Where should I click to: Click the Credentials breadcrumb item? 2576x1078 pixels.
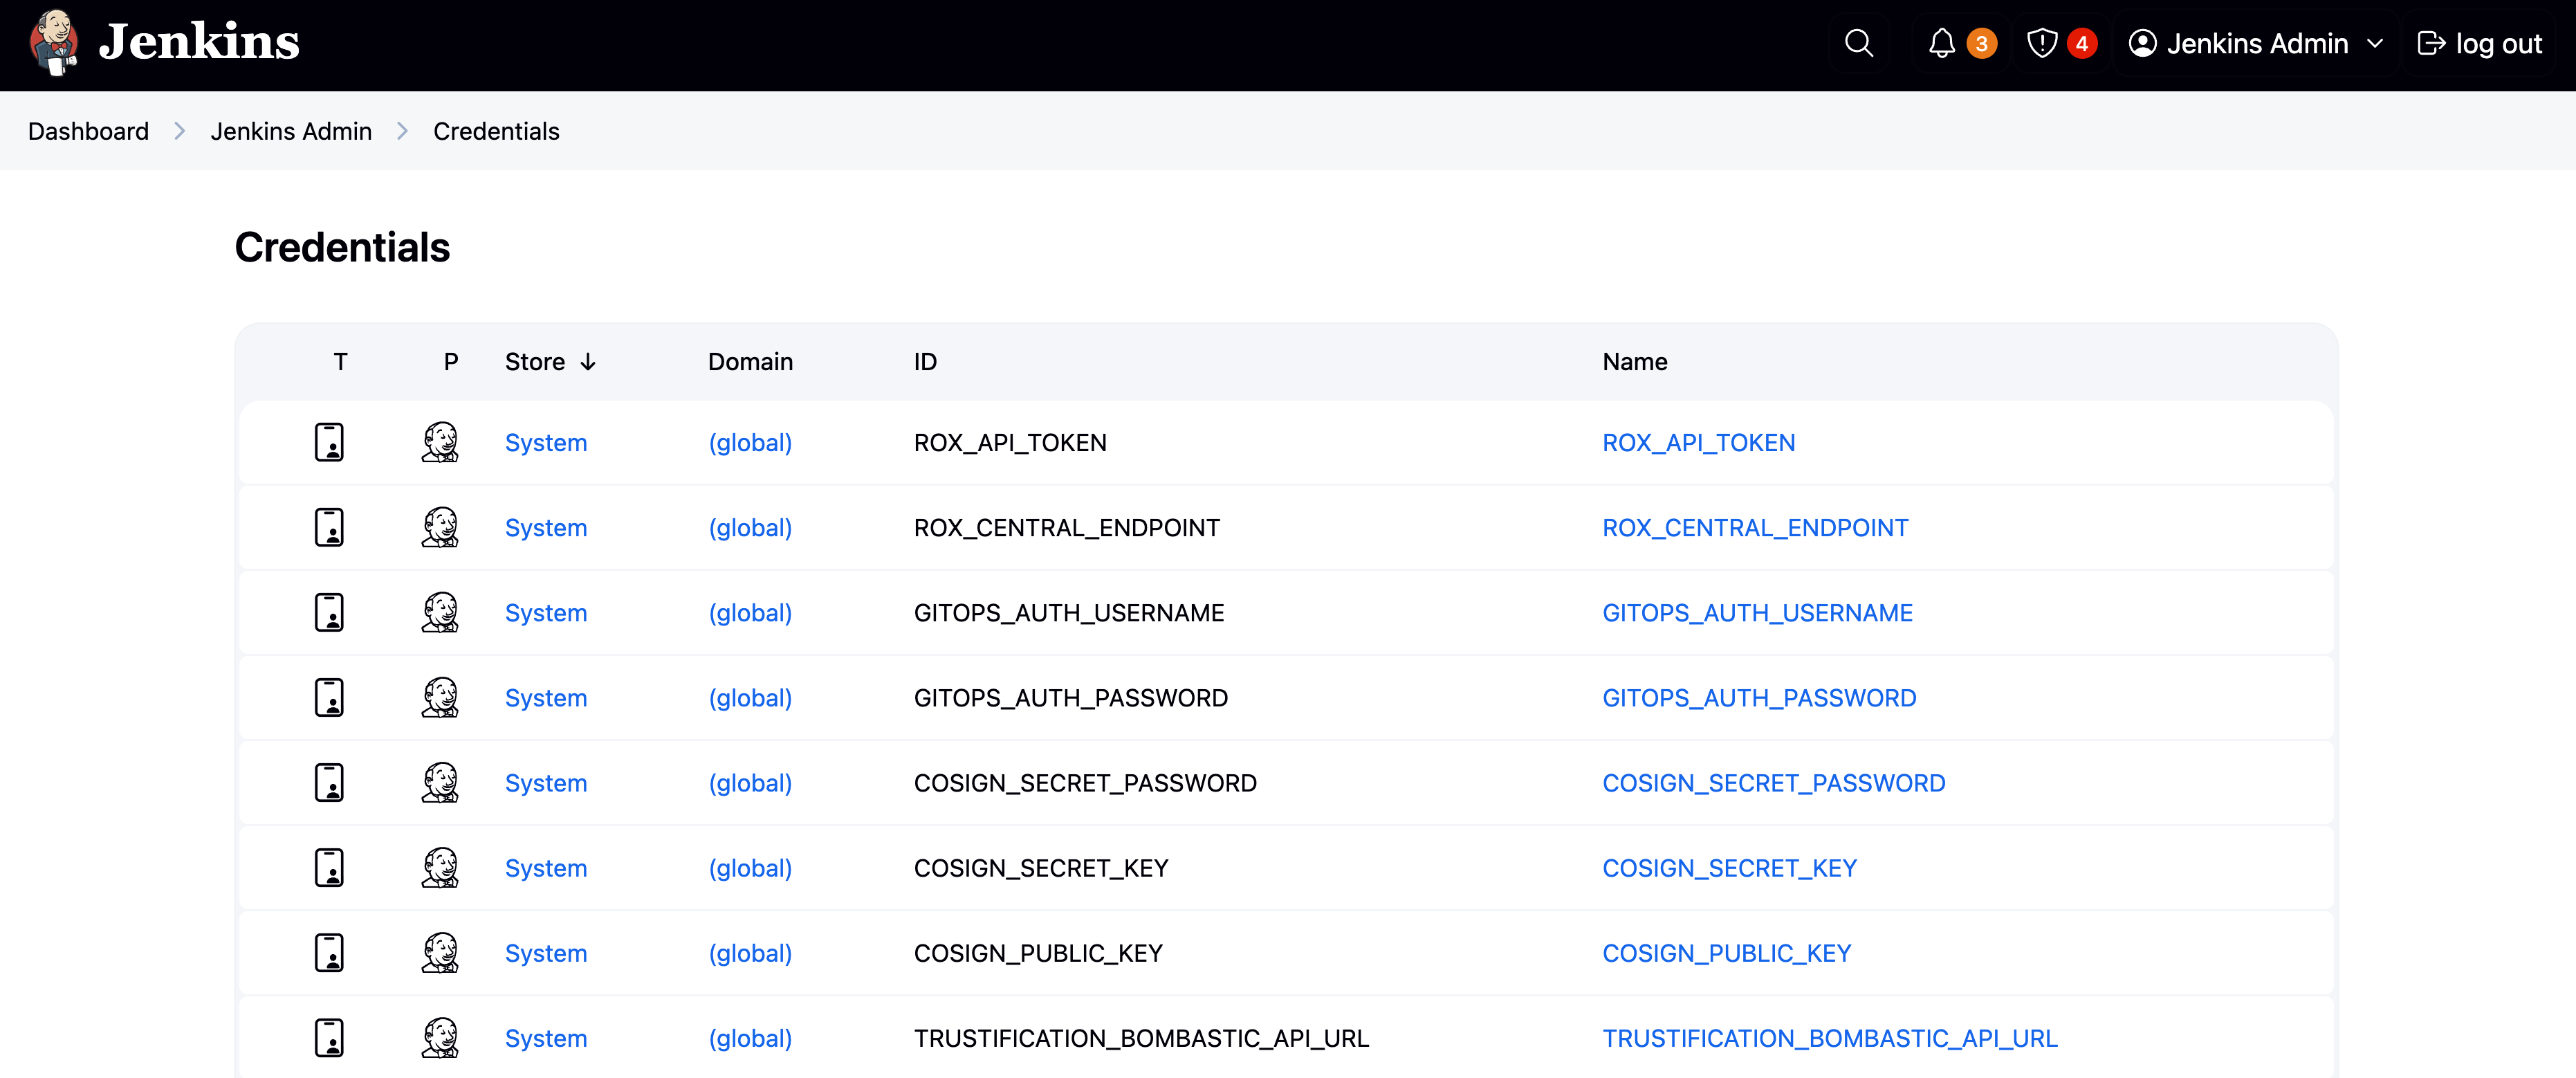click(x=495, y=131)
